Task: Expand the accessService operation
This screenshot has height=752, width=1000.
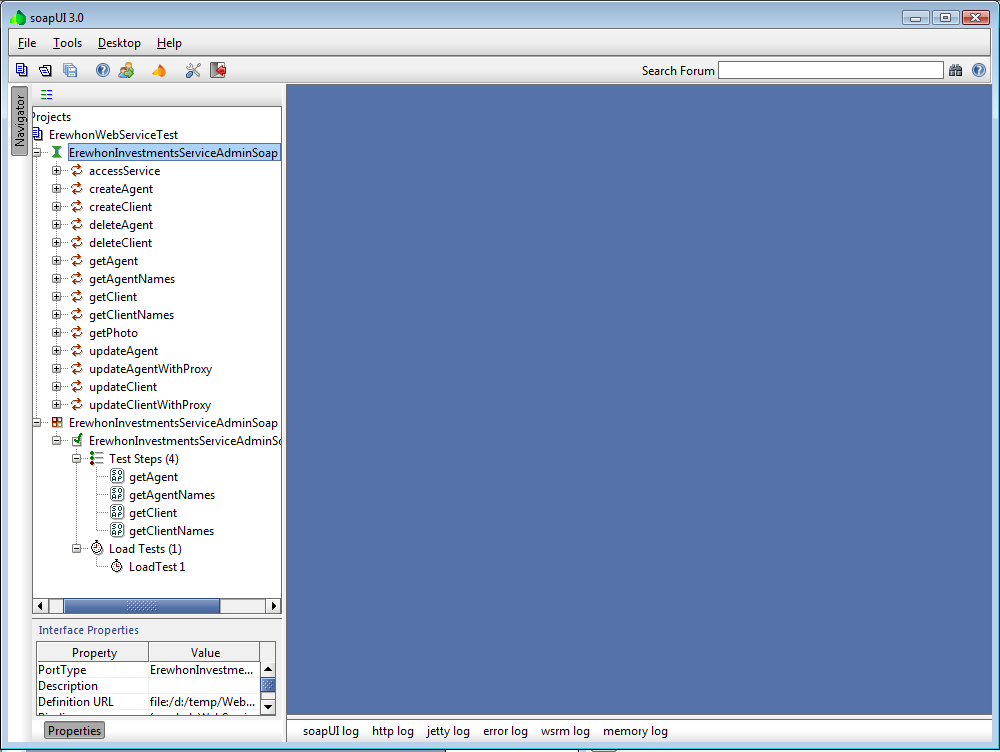Action: 57,171
